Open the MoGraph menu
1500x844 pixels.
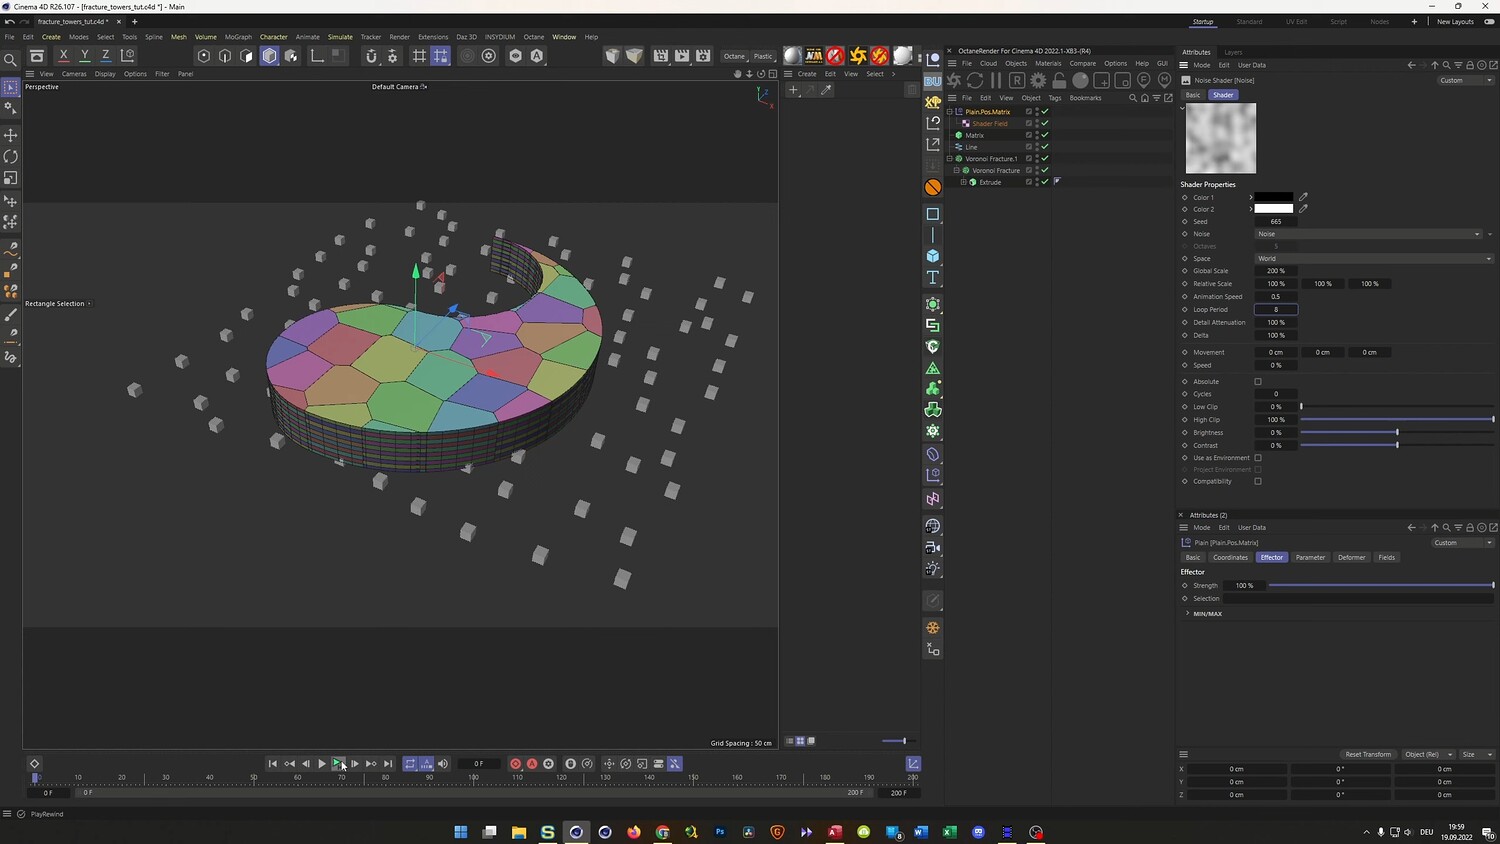238,37
